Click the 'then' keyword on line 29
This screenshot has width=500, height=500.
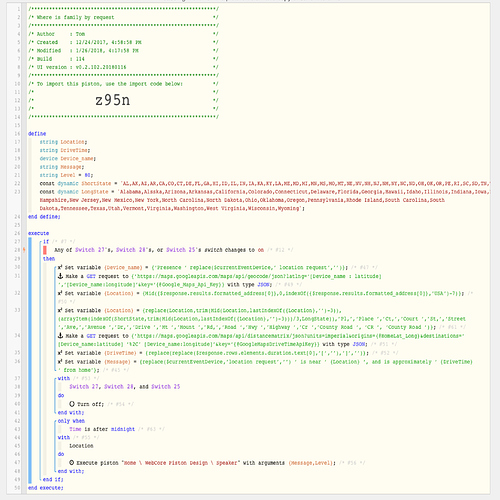pos(49,259)
